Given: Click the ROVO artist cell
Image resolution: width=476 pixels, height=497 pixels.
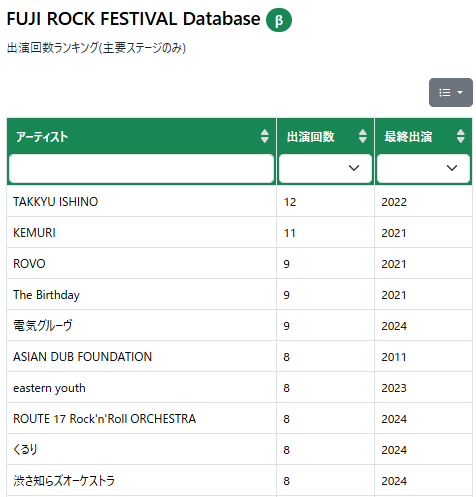Looking at the screenshot, I should pos(142,263).
